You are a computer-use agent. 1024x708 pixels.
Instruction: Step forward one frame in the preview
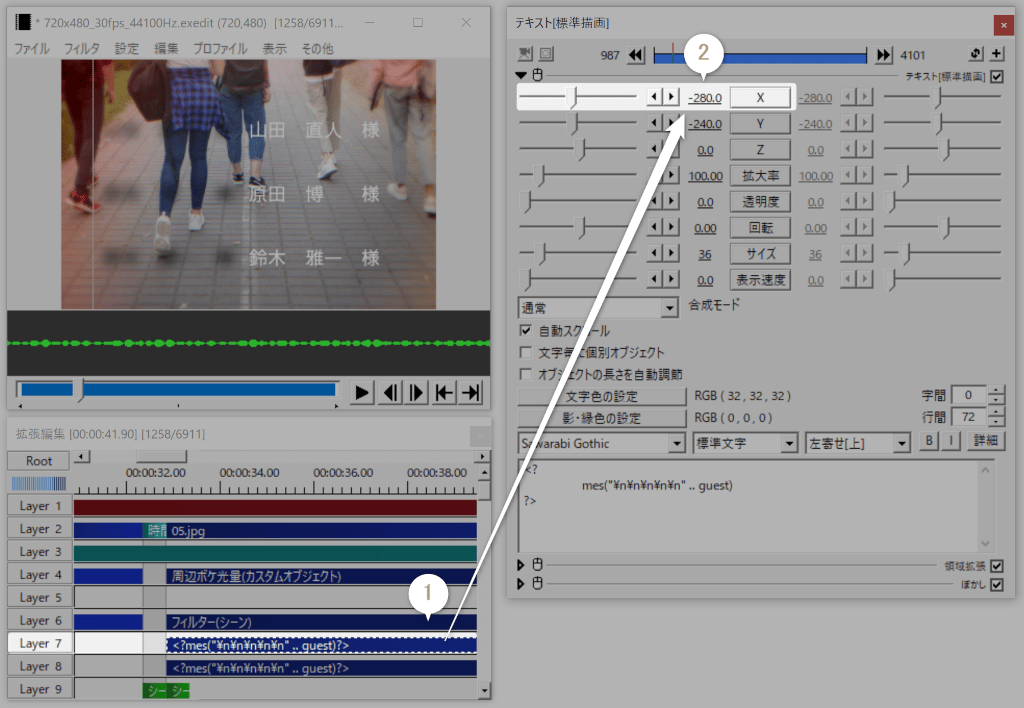click(x=417, y=392)
